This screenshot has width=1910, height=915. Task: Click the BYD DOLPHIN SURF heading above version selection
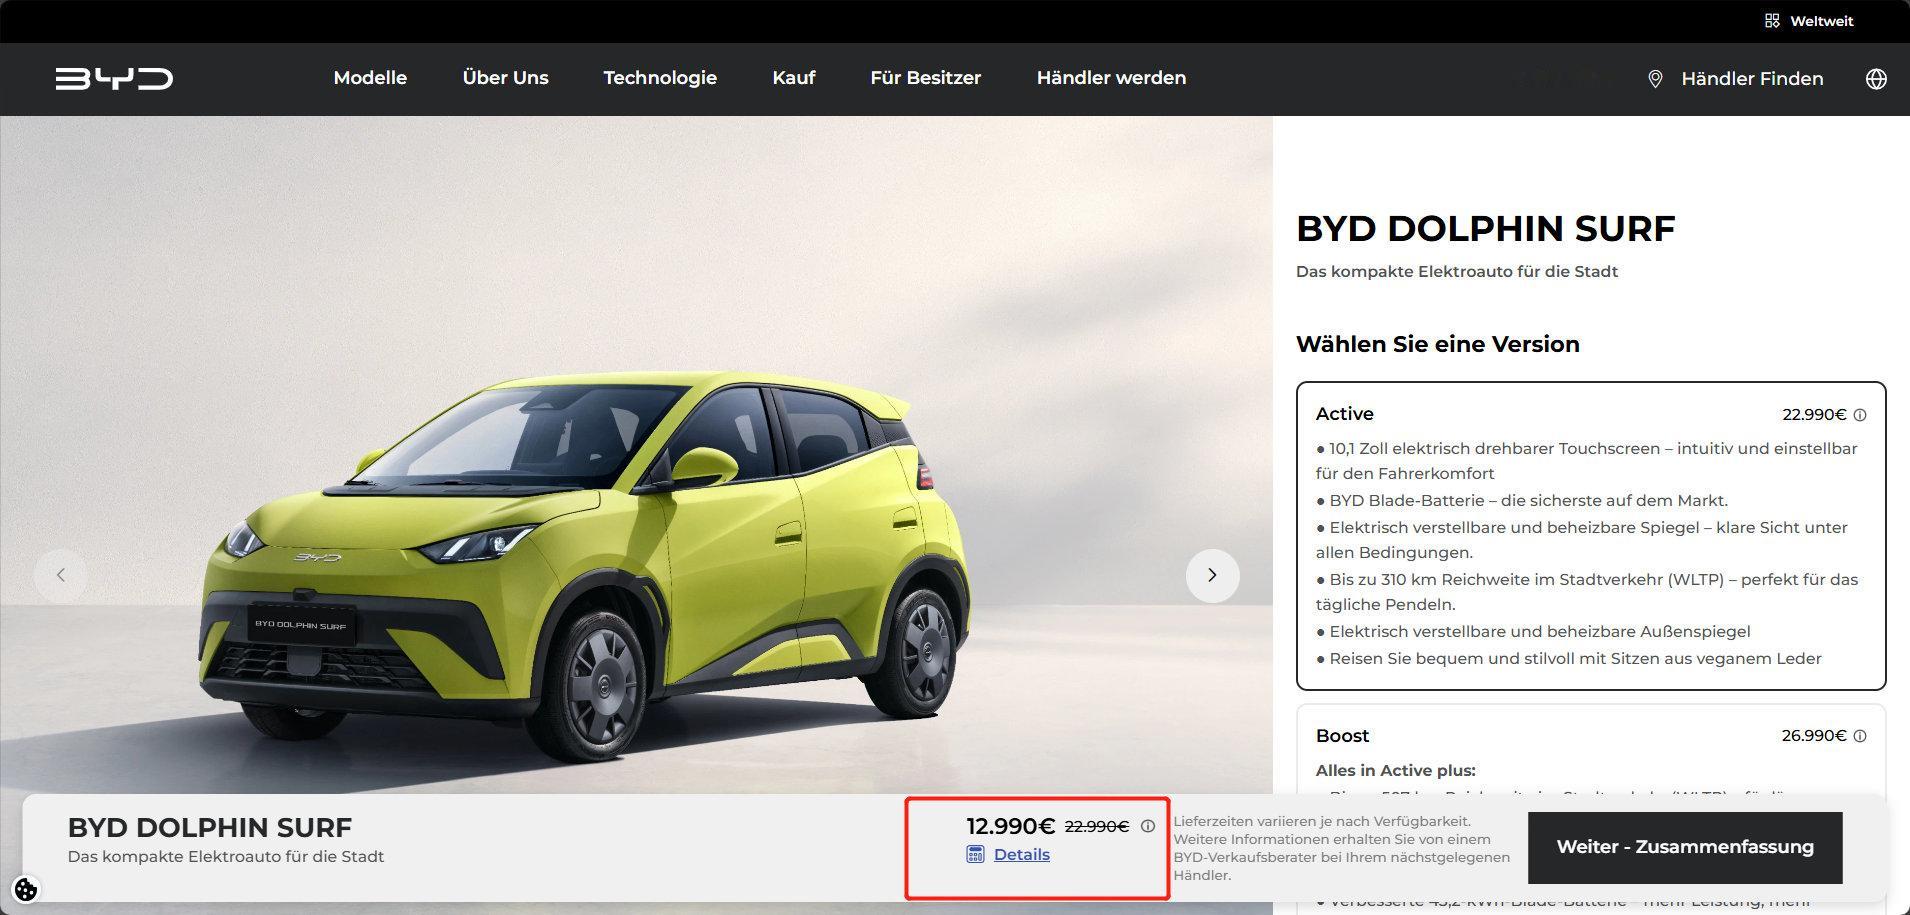click(1485, 229)
